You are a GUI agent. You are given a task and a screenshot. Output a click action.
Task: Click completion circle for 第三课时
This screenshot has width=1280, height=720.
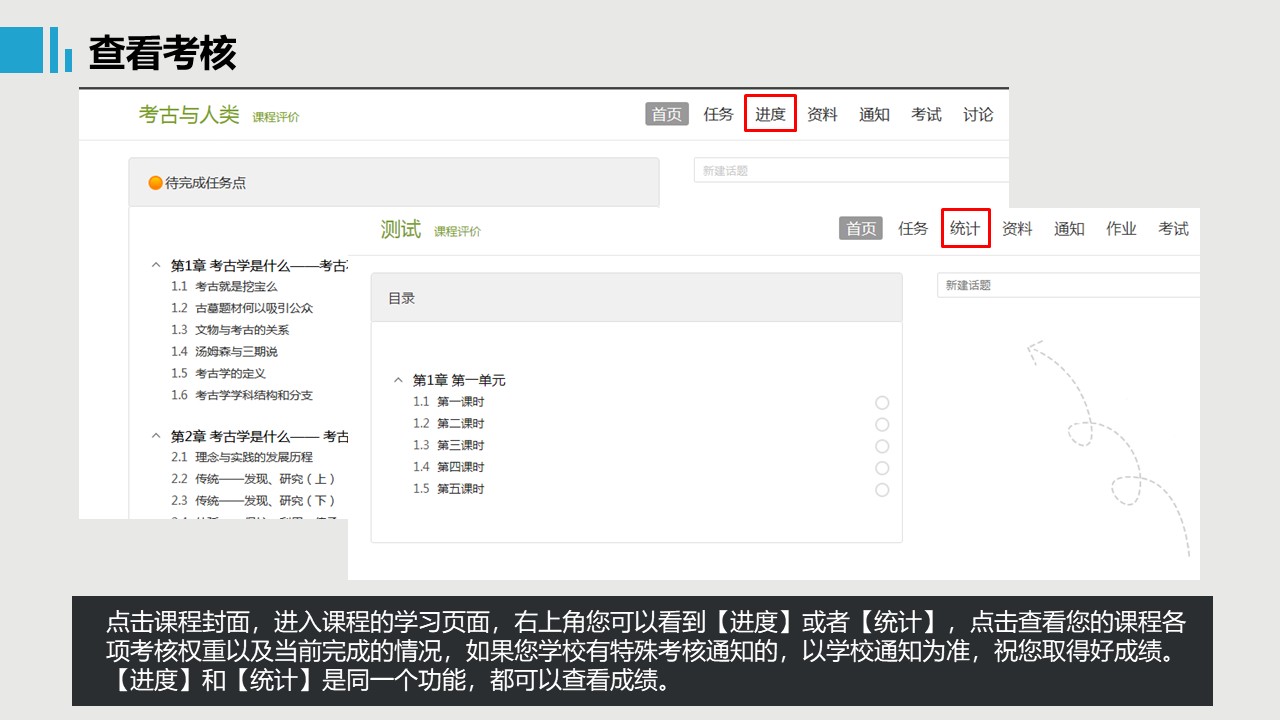point(882,447)
